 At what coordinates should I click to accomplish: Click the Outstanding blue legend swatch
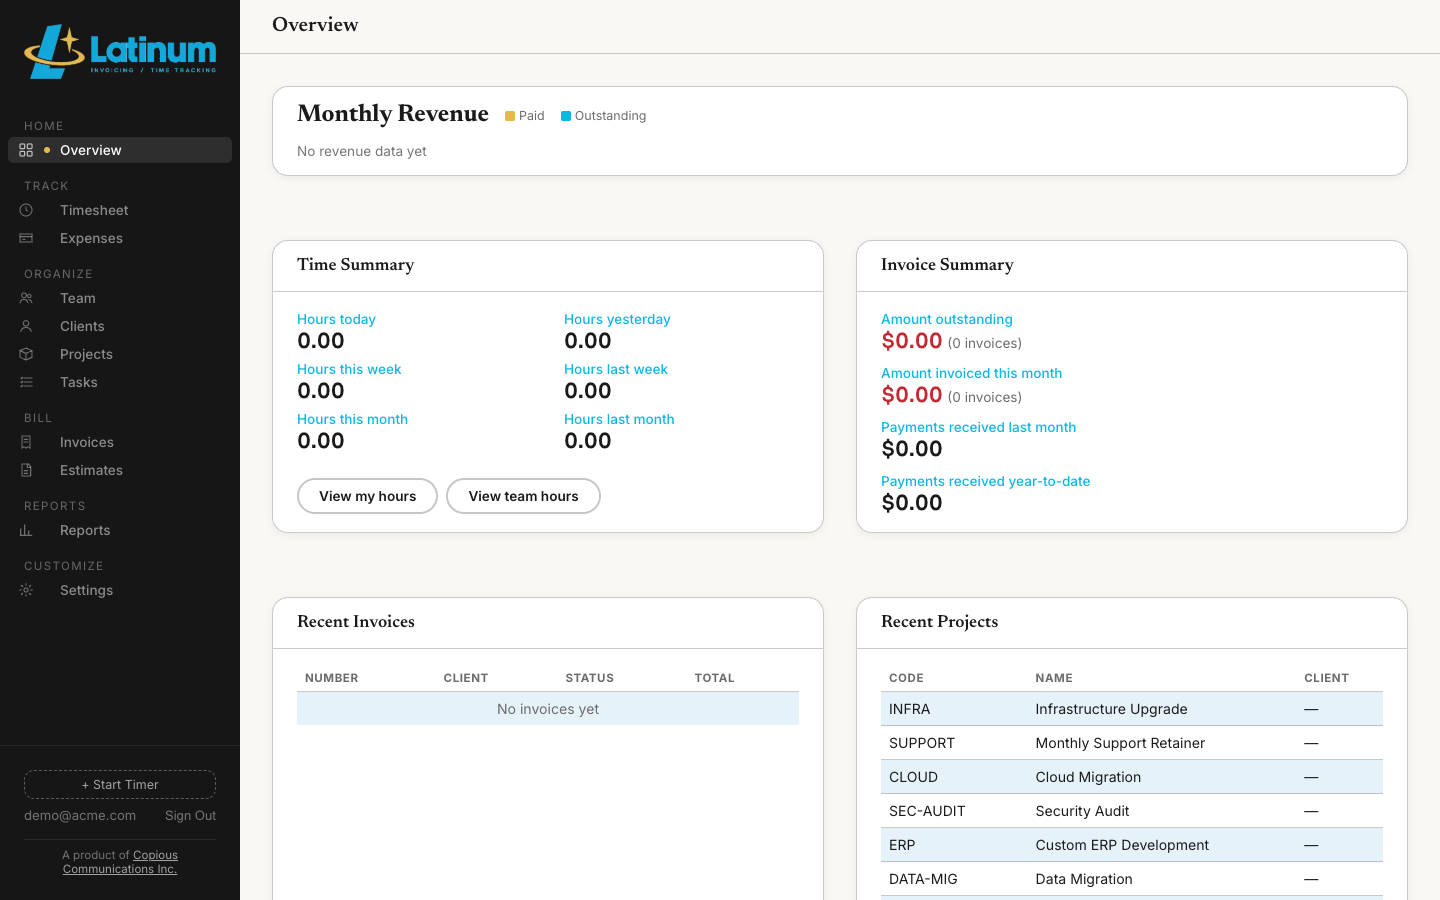(566, 116)
